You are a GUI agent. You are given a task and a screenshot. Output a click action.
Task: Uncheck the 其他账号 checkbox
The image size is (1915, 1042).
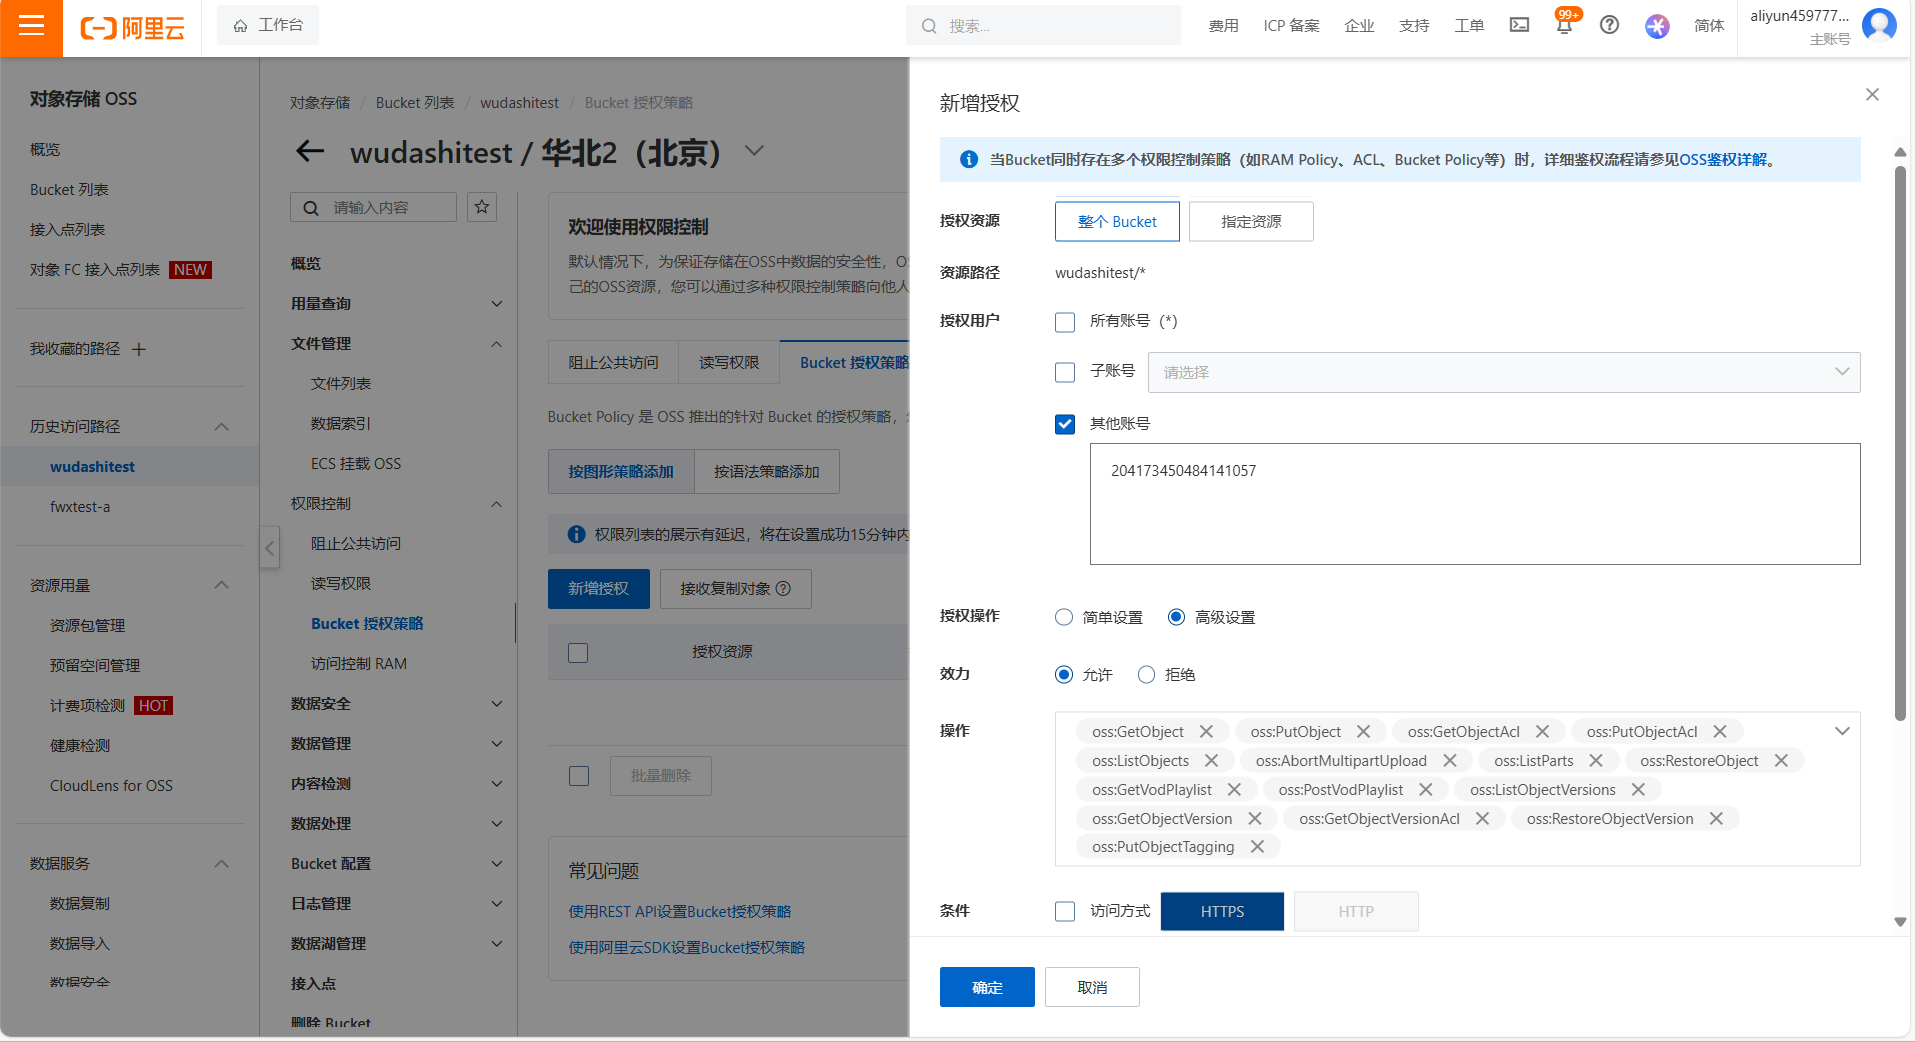[x=1065, y=424]
